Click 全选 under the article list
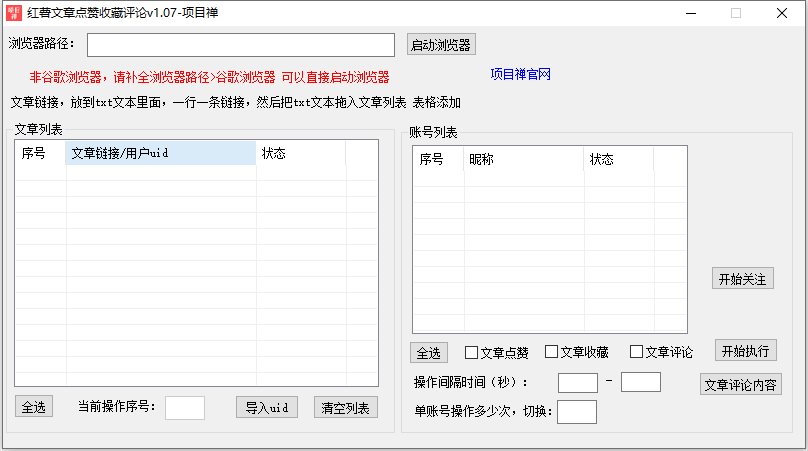The height and width of the screenshot is (451, 808). coord(34,407)
